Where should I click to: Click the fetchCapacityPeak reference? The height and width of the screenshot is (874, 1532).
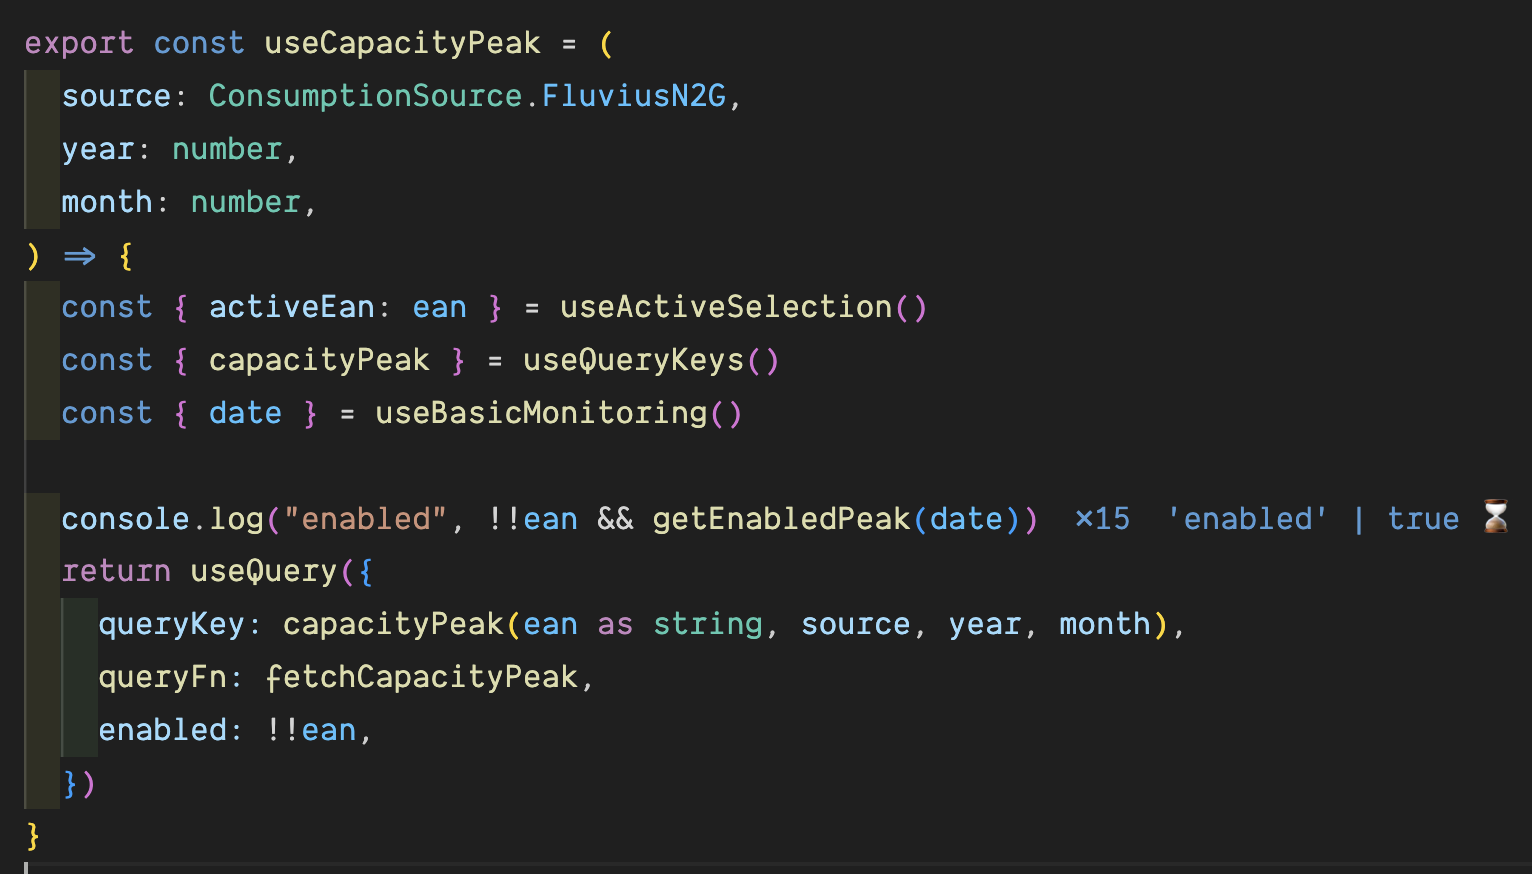(x=422, y=677)
